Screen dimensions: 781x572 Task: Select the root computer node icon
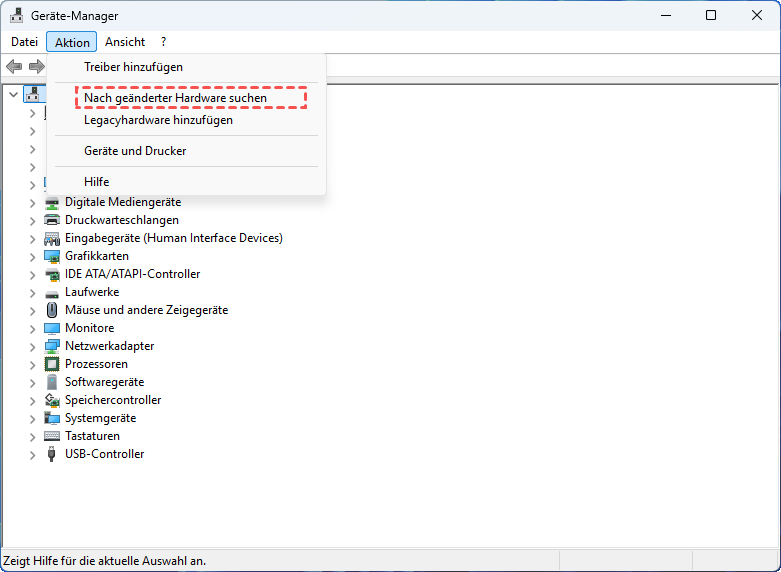(33, 94)
